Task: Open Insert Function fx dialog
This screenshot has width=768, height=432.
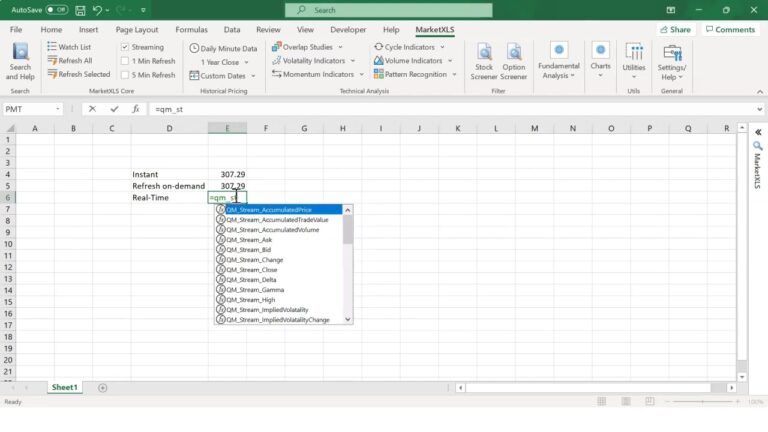Action: [x=136, y=109]
